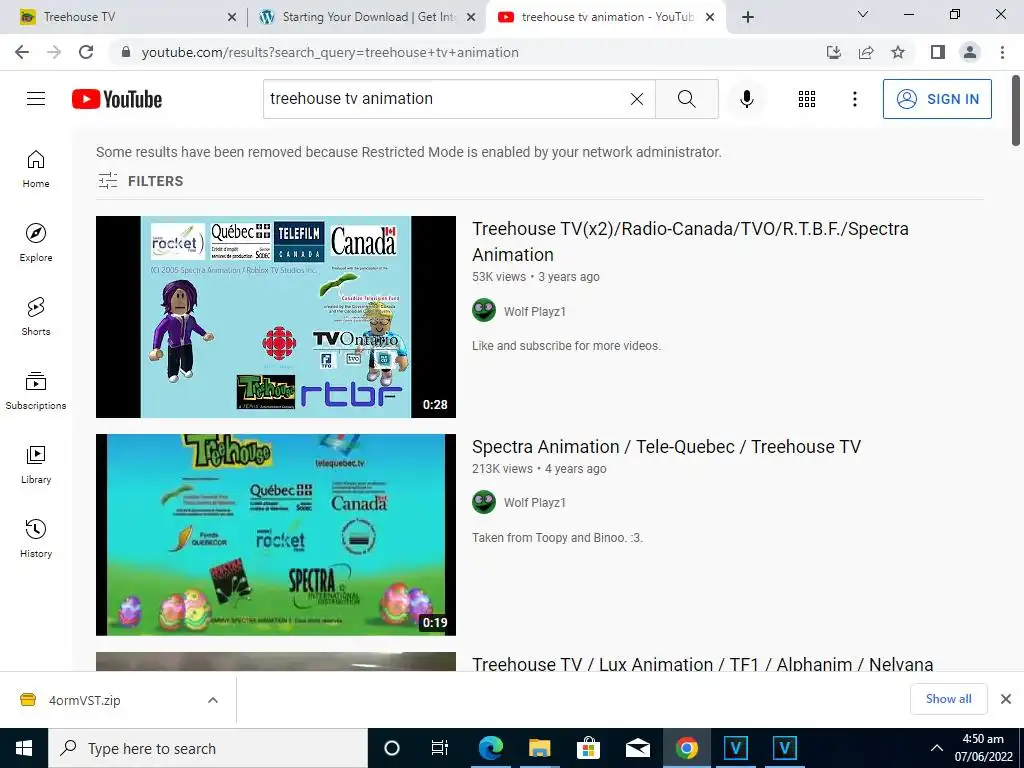Launch Microsoft Edge from the taskbar
1024x768 pixels.
coord(490,748)
